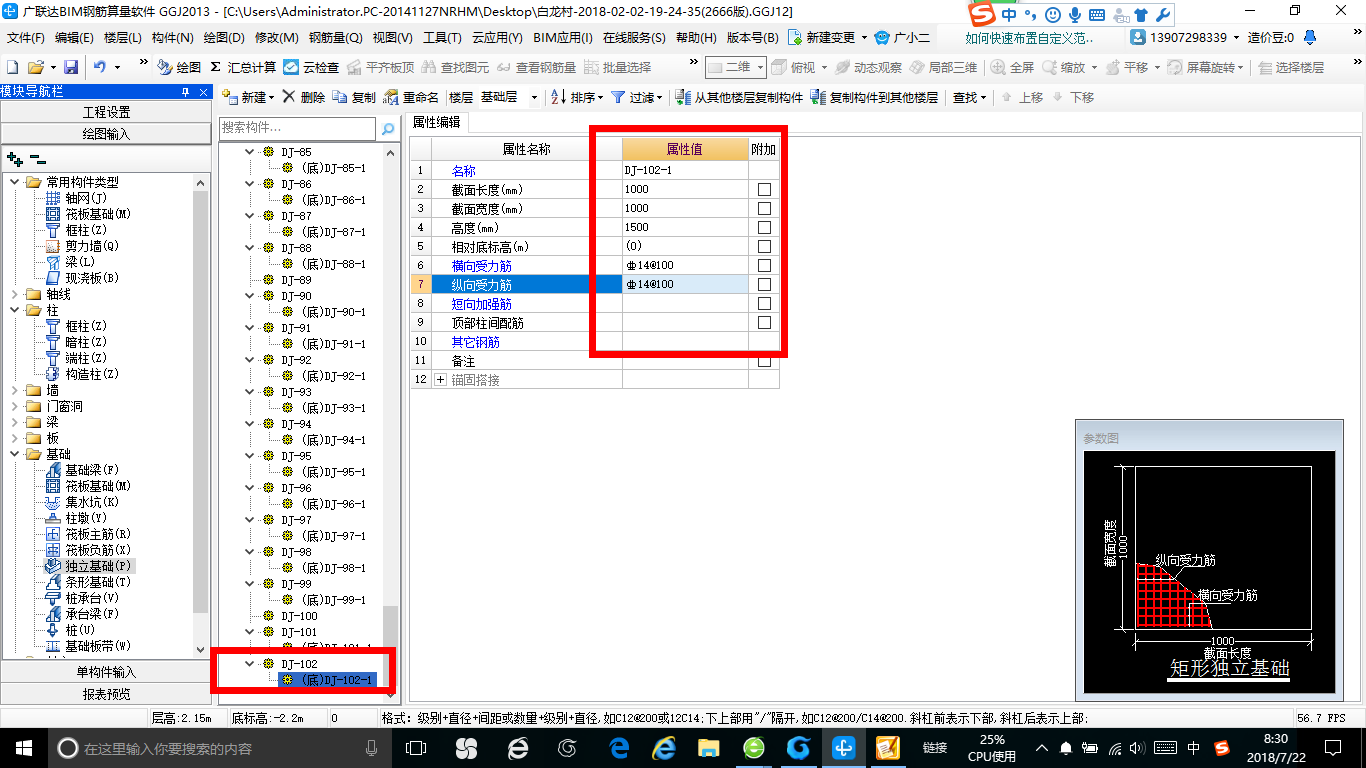This screenshot has height=768, width=1366.
Task: Click 从其他楼层复制构件 button
Action: (x=739, y=97)
